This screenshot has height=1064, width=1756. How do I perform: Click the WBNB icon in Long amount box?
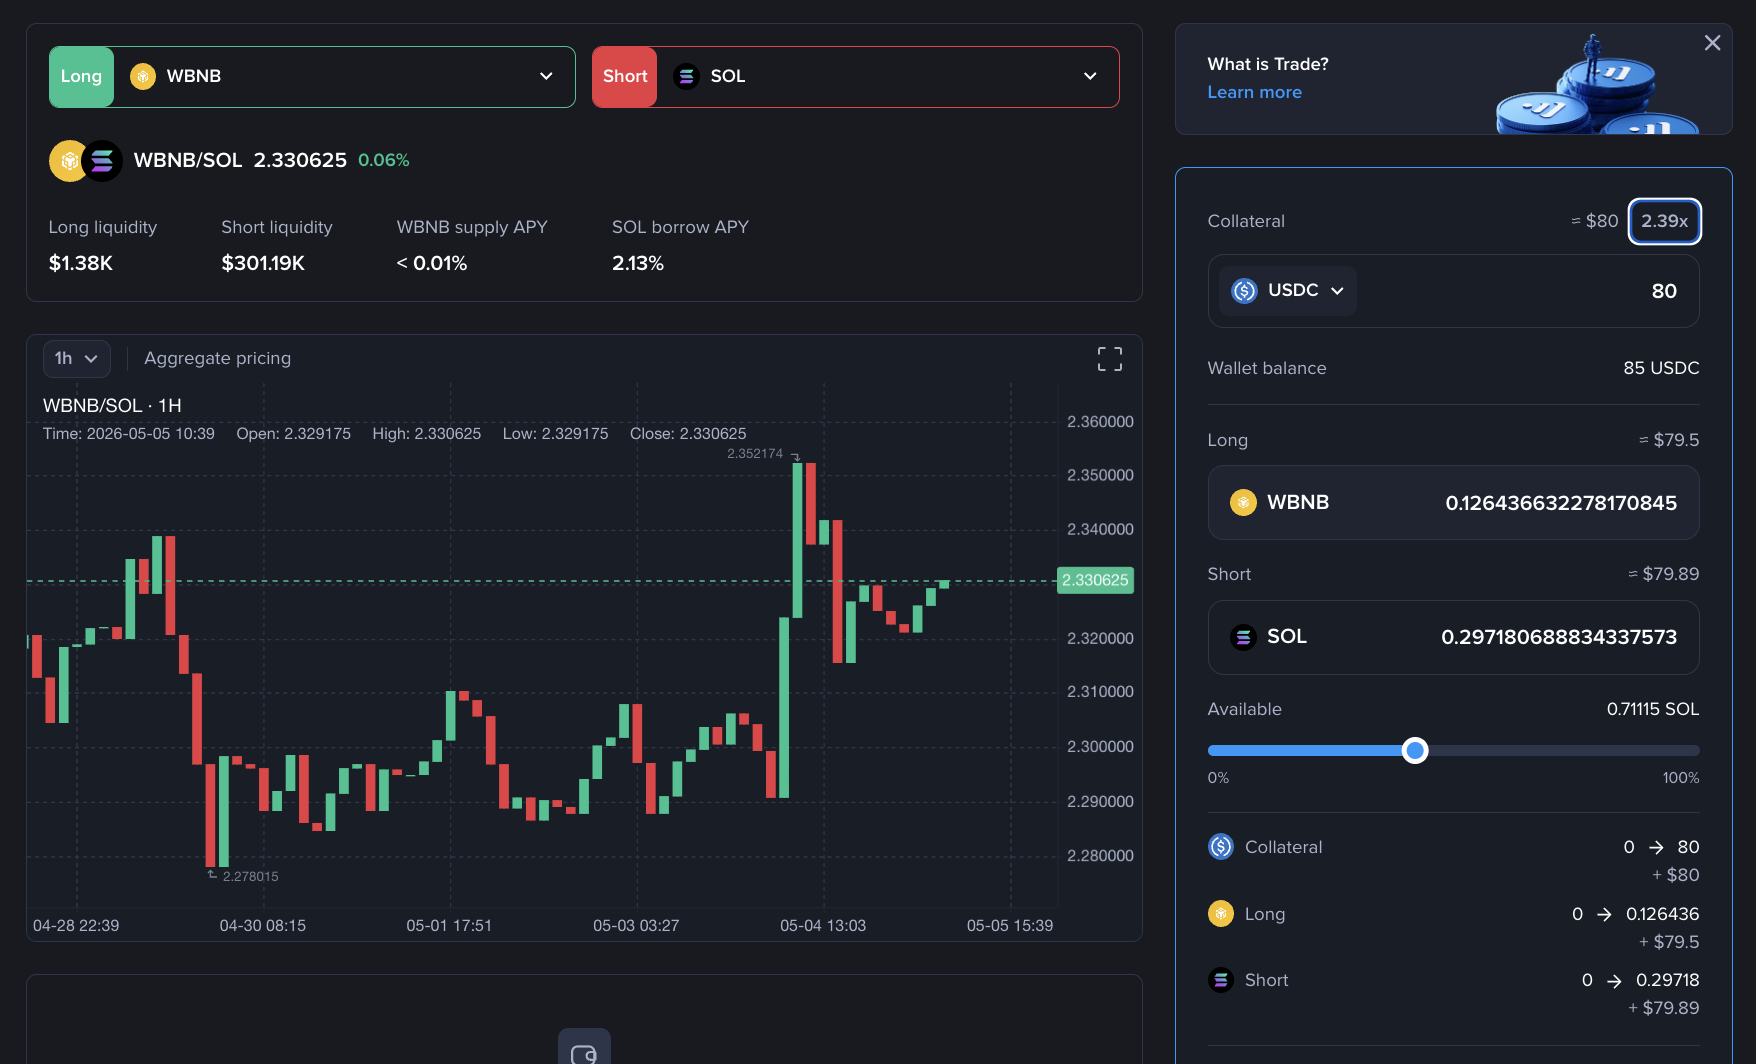(1243, 502)
